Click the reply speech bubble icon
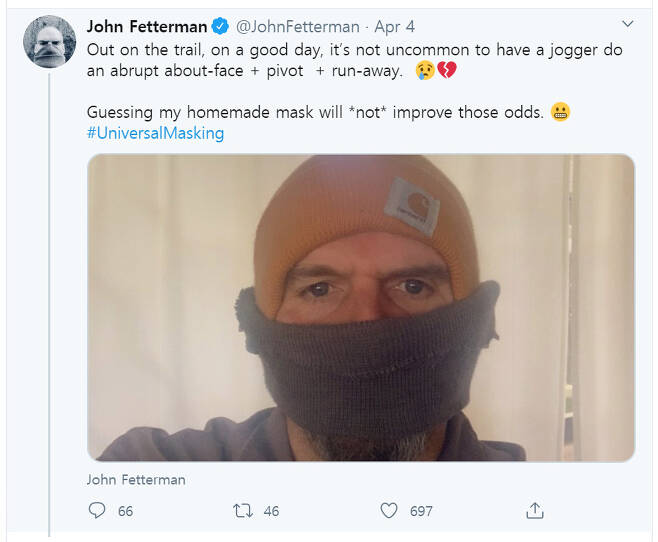The image size is (658, 542). pyautogui.click(x=97, y=510)
